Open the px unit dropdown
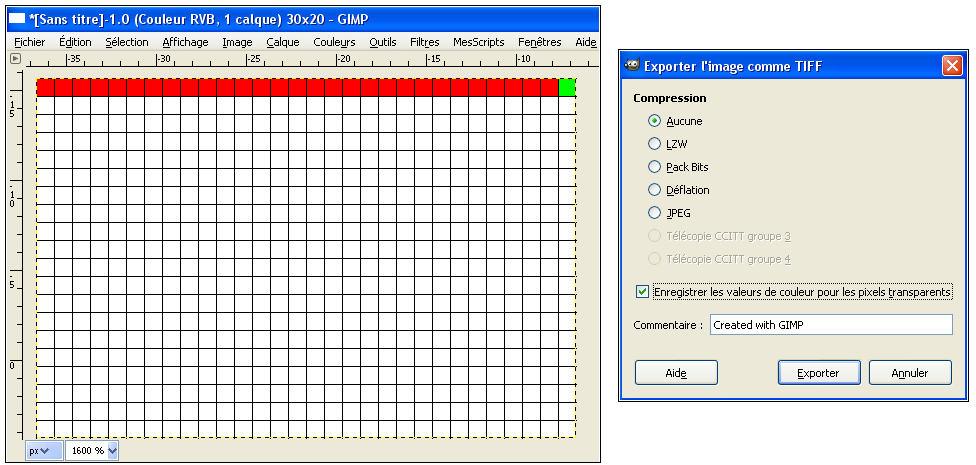Screen dimensions: 976x465 pyautogui.click(x=44, y=451)
